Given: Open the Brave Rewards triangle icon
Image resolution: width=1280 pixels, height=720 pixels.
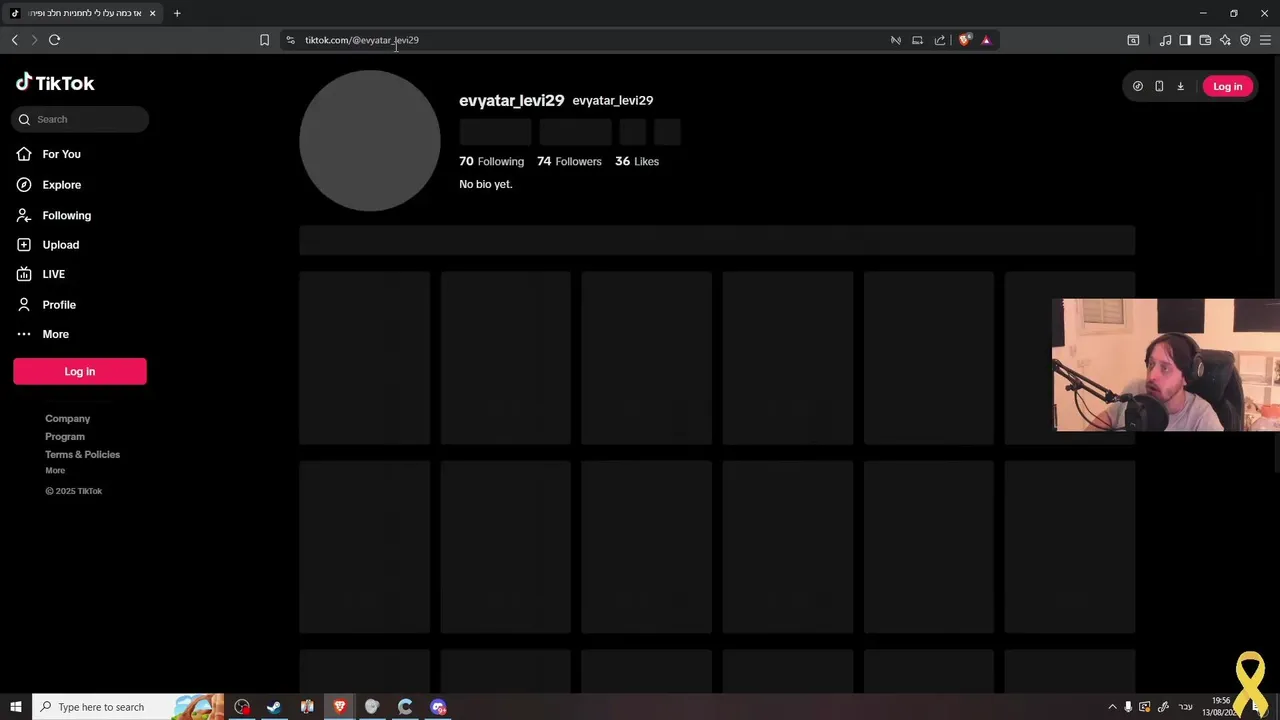Looking at the screenshot, I should [986, 40].
